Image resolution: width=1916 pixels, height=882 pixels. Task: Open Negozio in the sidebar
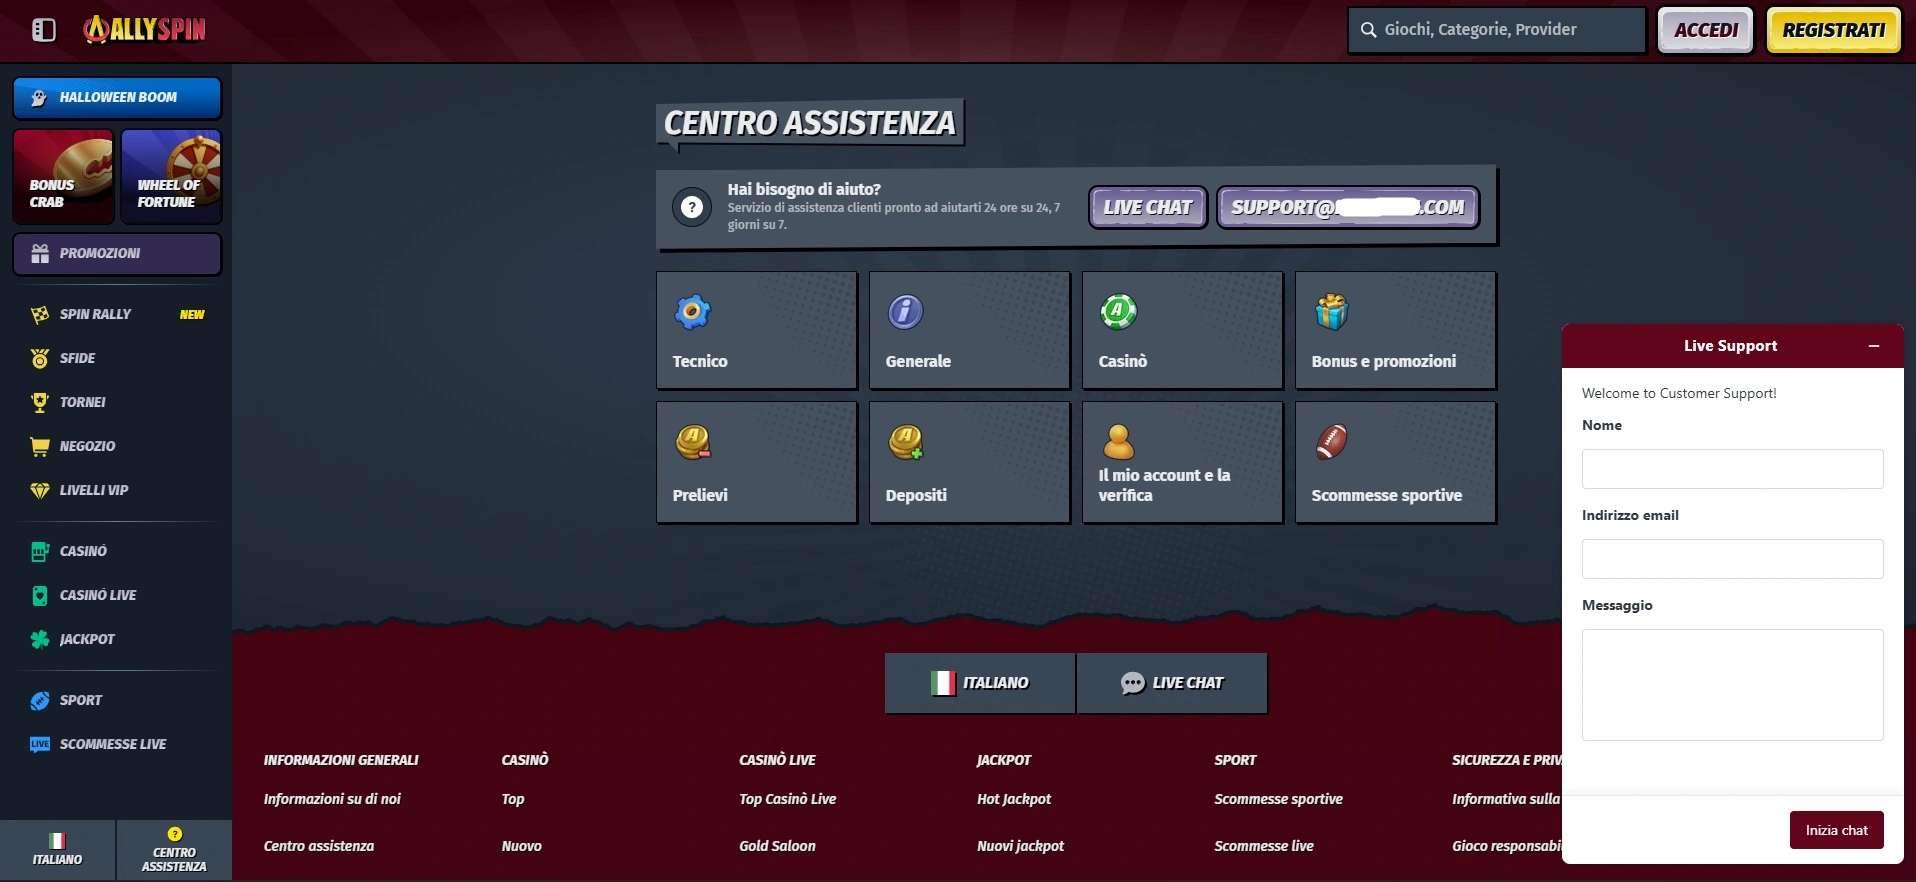[x=117, y=446]
